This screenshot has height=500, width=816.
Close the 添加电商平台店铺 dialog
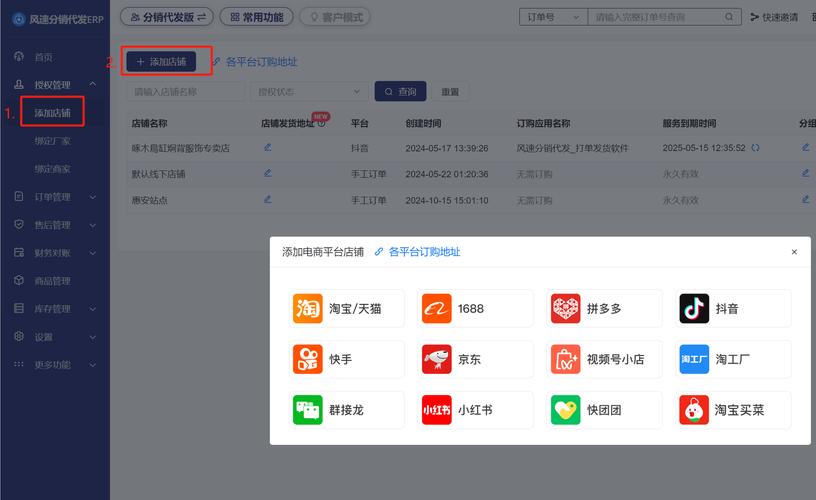tap(794, 252)
